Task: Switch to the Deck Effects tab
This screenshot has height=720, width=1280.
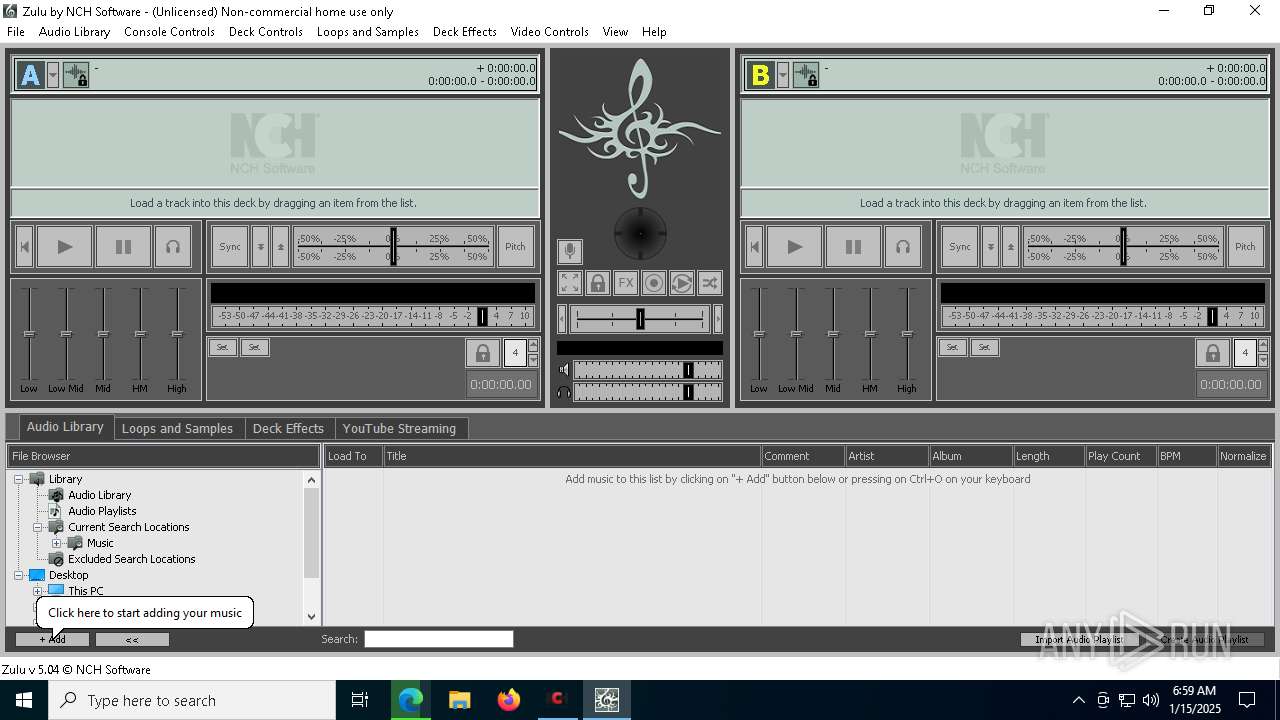Action: pos(288,428)
